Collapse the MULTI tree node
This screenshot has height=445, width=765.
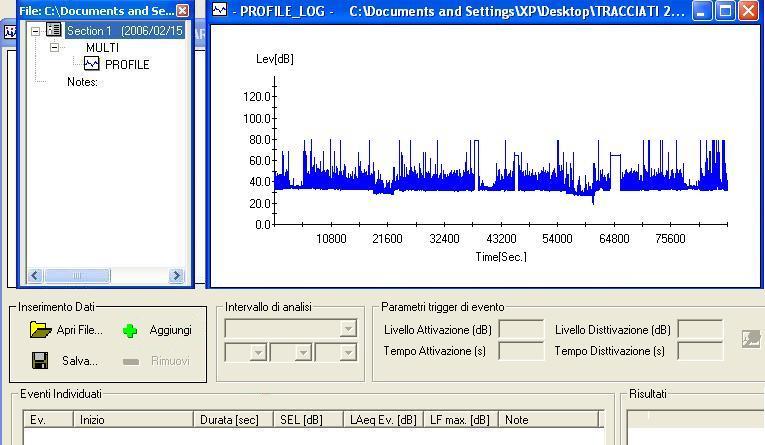[54, 47]
